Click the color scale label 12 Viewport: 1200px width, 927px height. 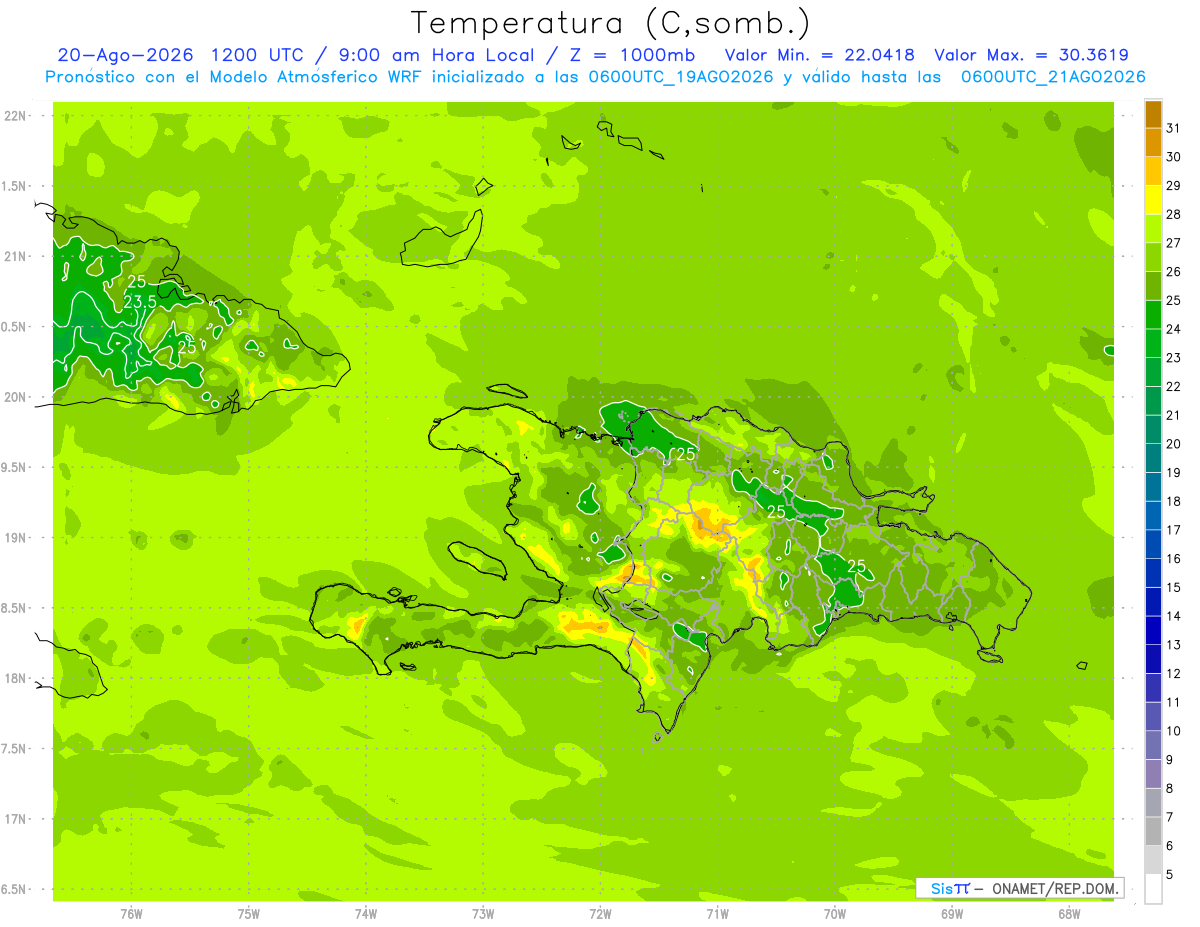click(1173, 673)
